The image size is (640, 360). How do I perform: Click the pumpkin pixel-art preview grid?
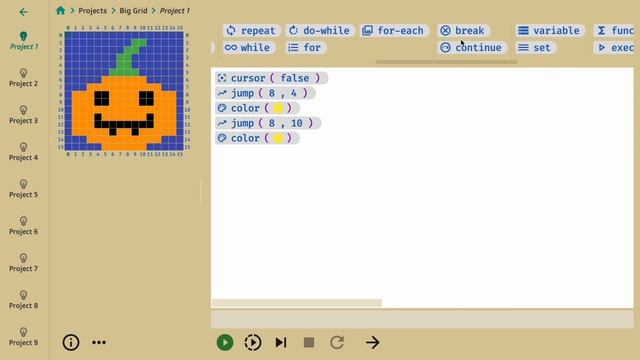click(124, 91)
